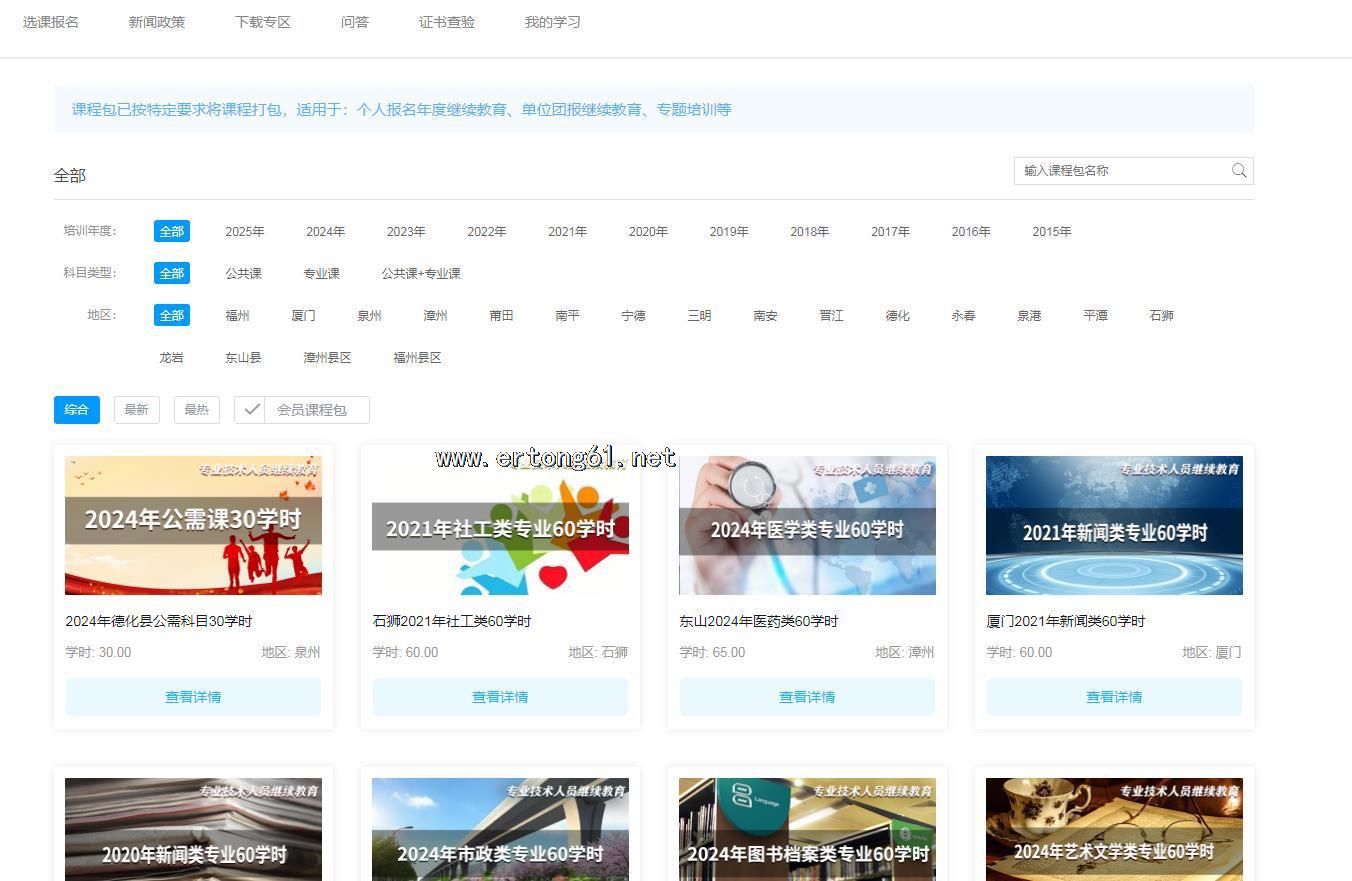Image resolution: width=1352 pixels, height=881 pixels.
Task: Go to the 证书查验 page
Action: pyautogui.click(x=447, y=22)
